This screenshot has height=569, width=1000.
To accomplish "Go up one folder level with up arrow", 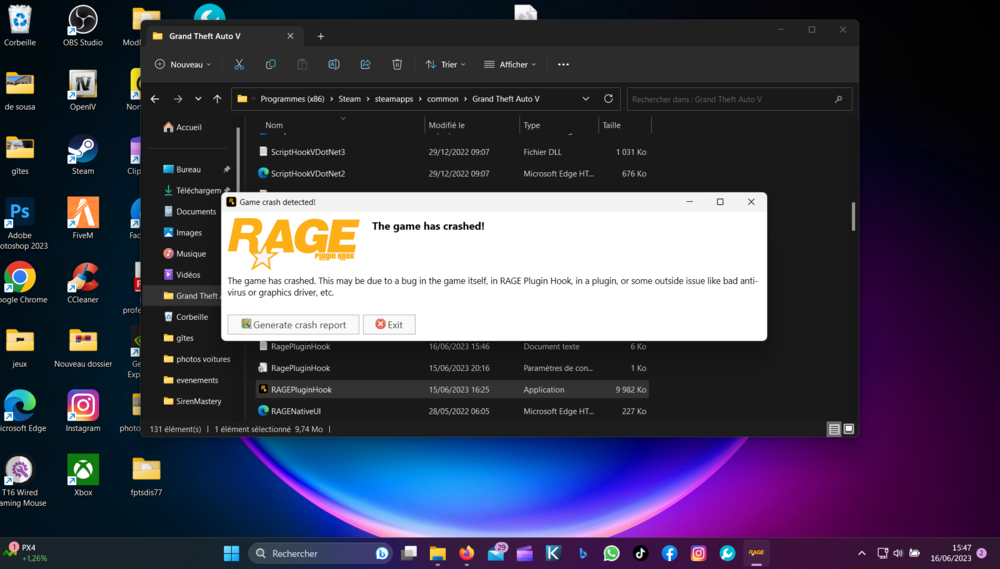I will (217, 99).
